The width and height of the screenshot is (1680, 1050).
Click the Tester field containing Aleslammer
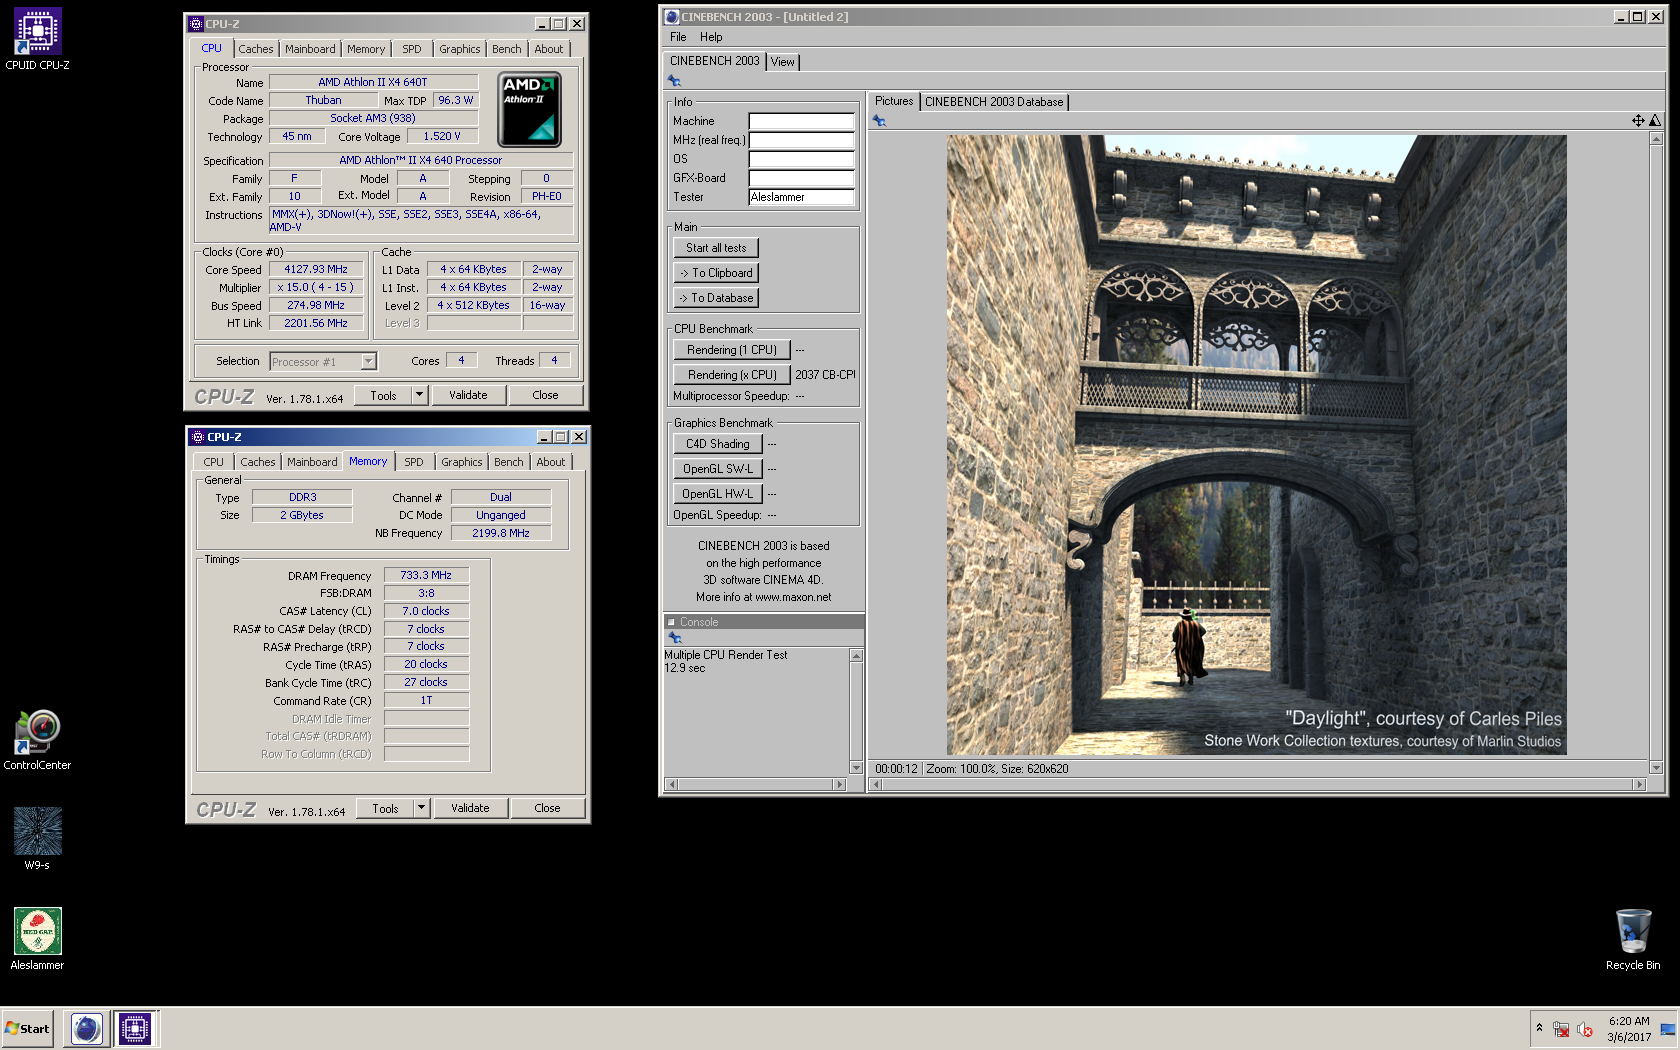coord(802,197)
